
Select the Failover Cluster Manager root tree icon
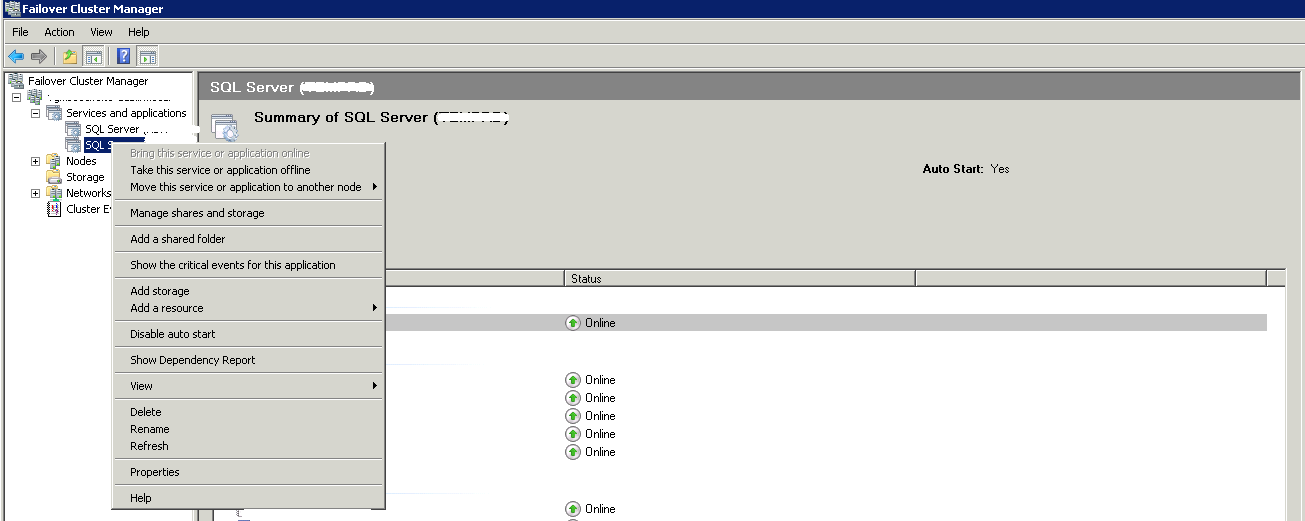click(x=16, y=81)
